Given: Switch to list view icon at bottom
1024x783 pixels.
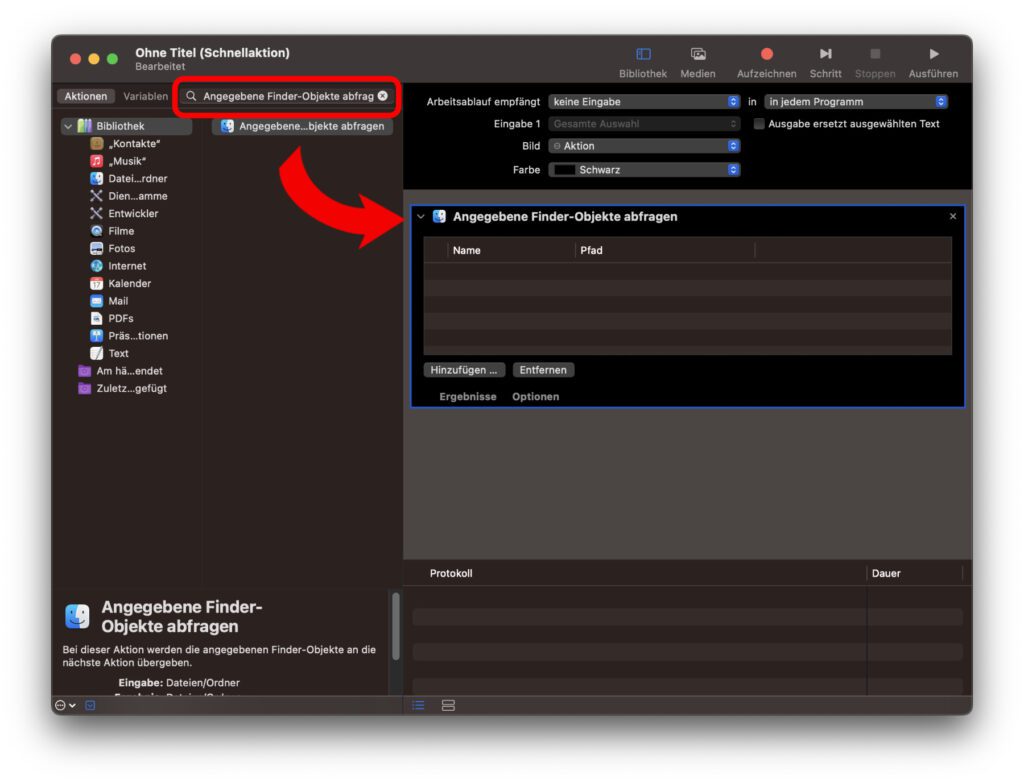Looking at the screenshot, I should point(419,705).
